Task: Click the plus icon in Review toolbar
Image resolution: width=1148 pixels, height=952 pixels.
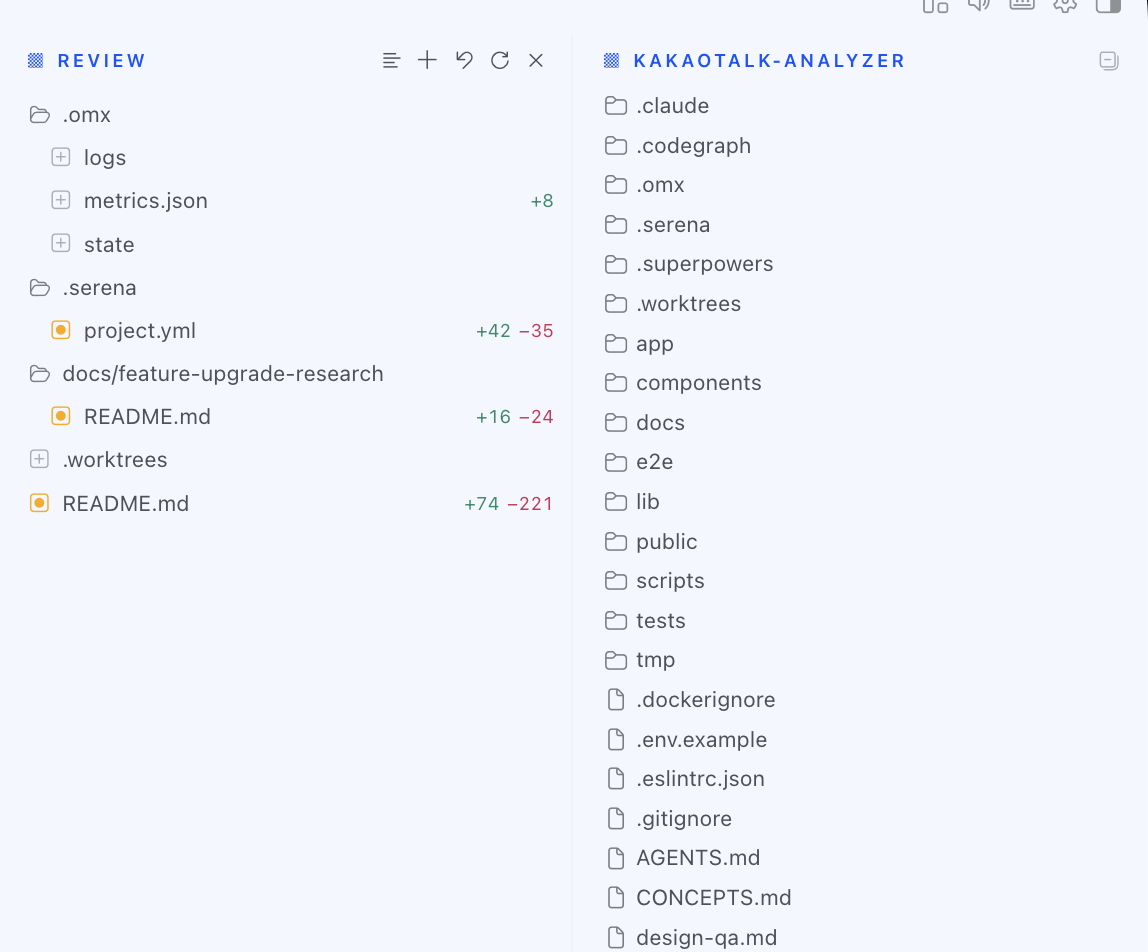Action: (428, 60)
